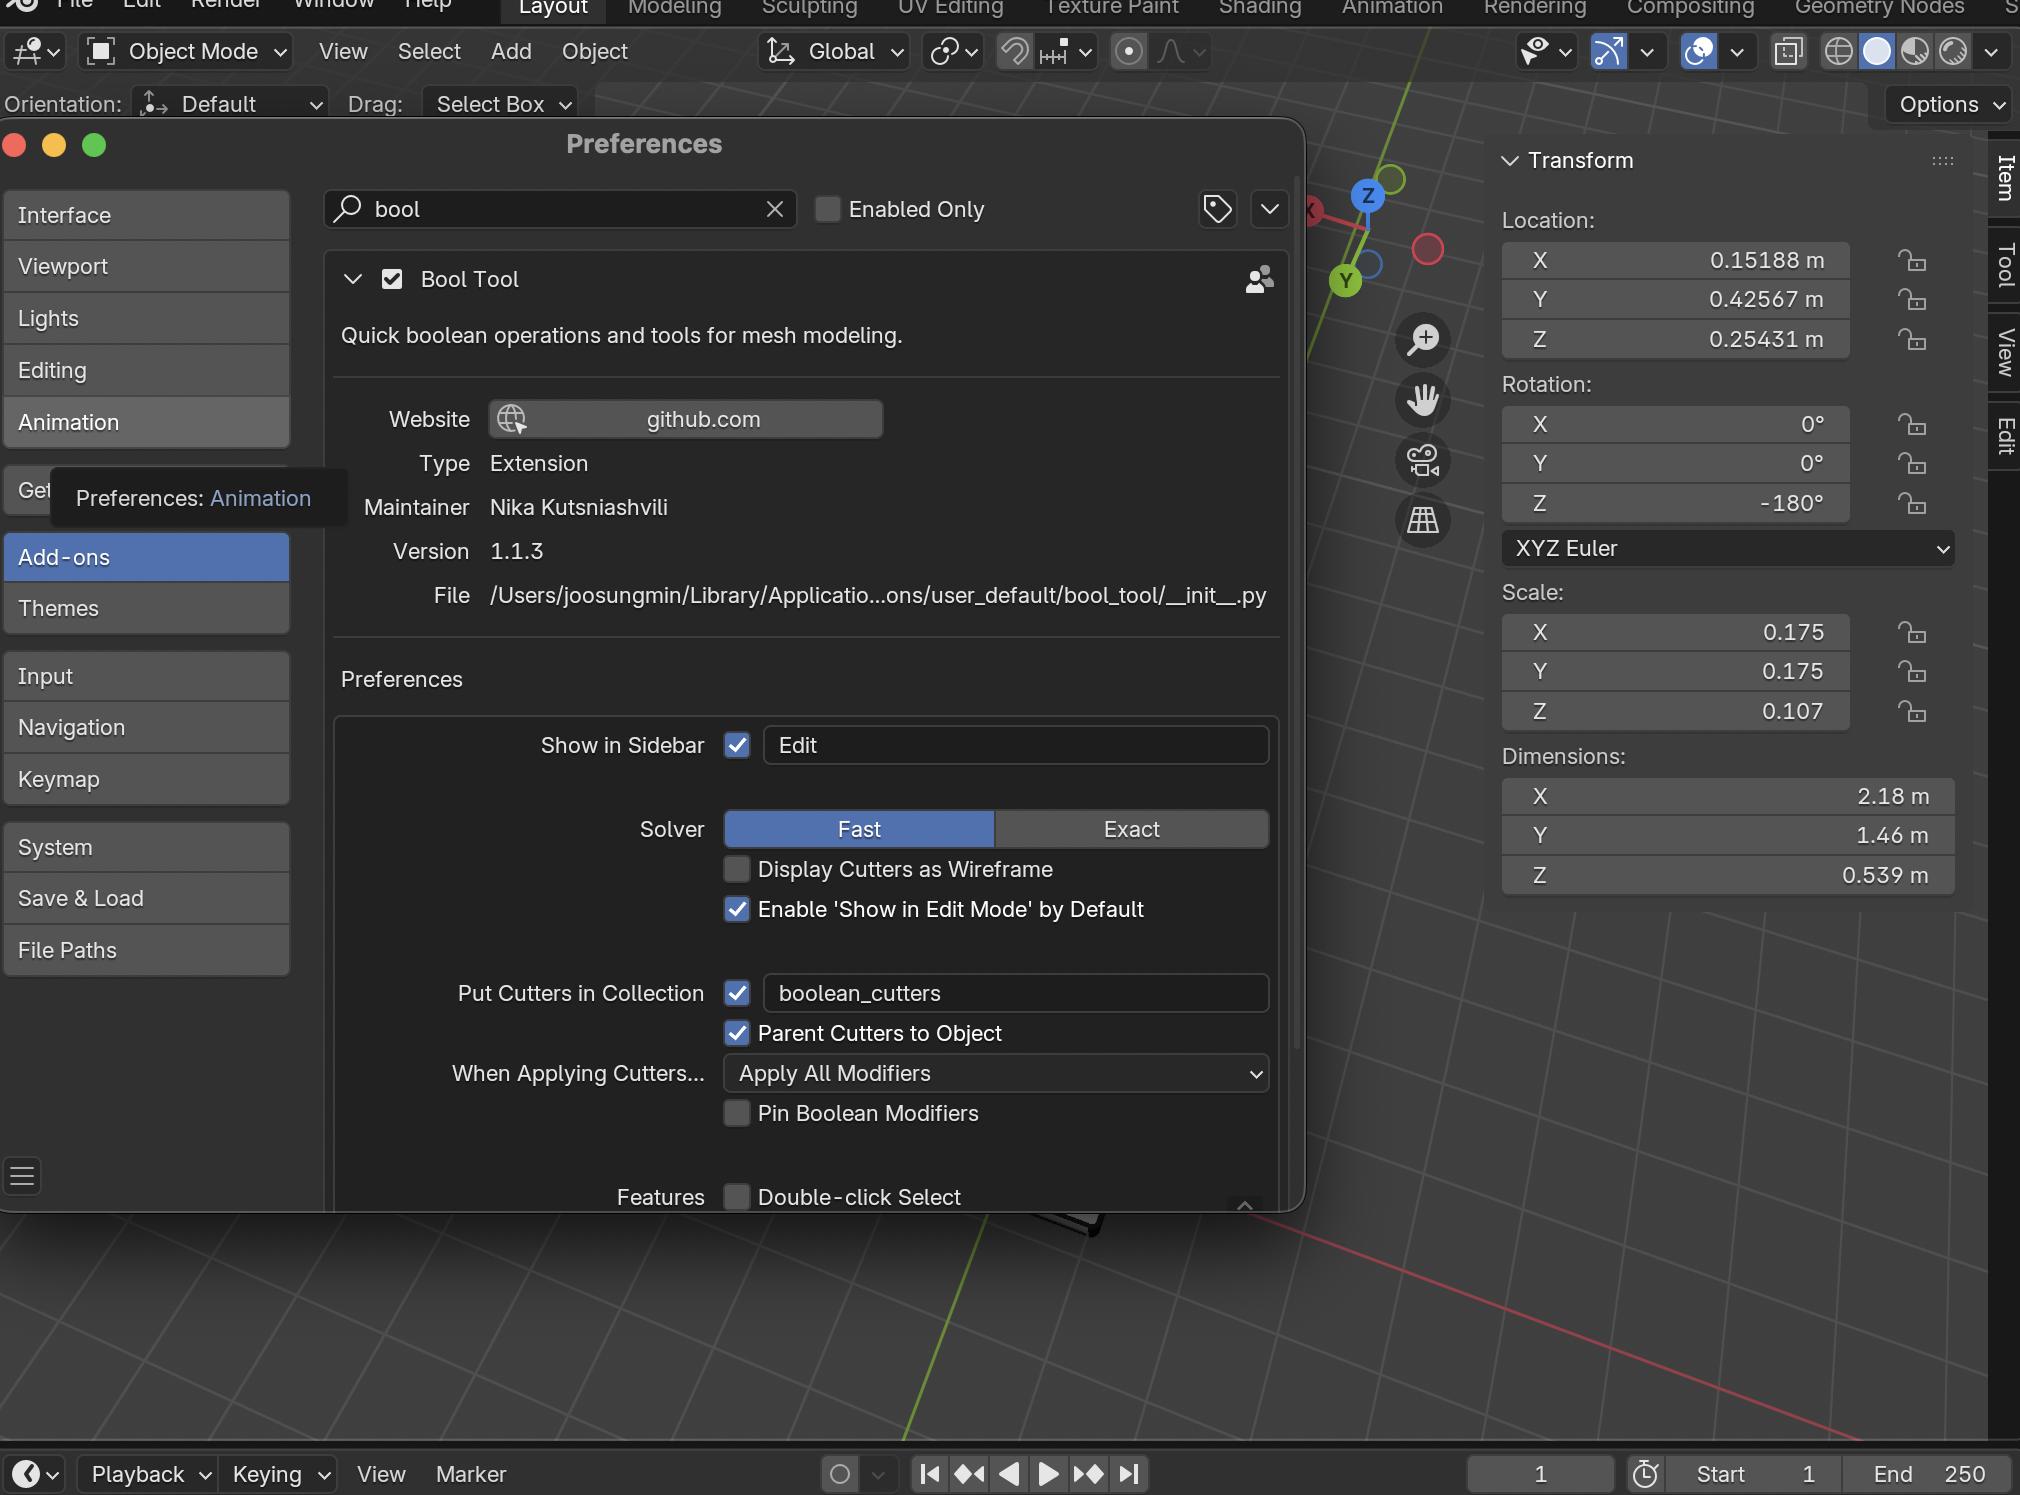Click the add-on tags filter icon
Viewport: 2020px width, 1495px height.
click(x=1217, y=209)
